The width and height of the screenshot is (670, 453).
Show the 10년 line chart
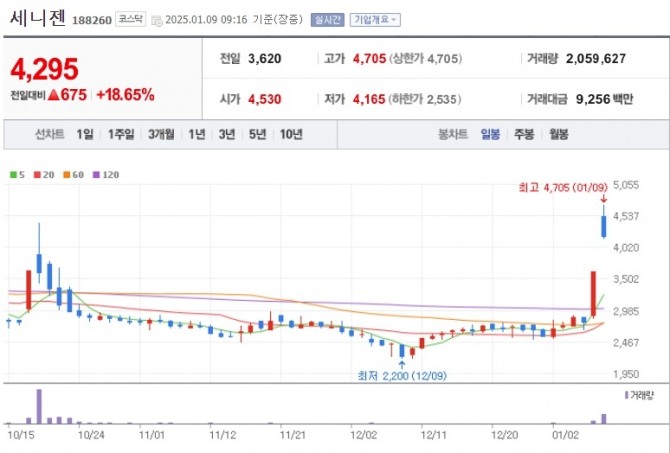coord(291,134)
